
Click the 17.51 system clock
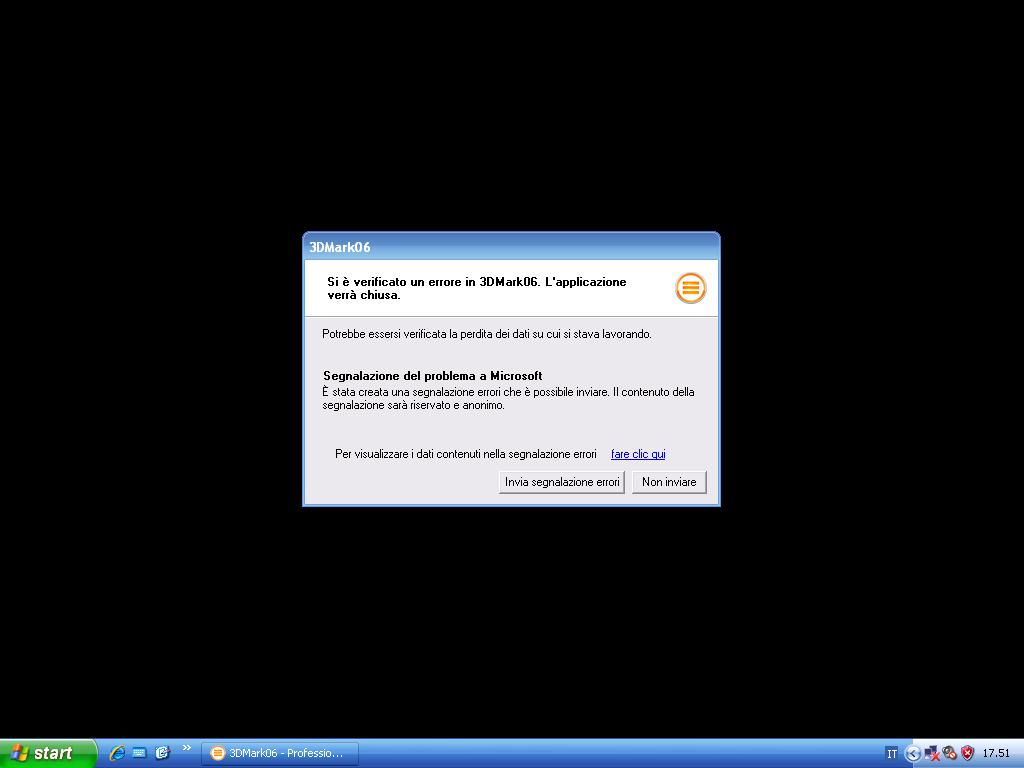click(x=996, y=754)
